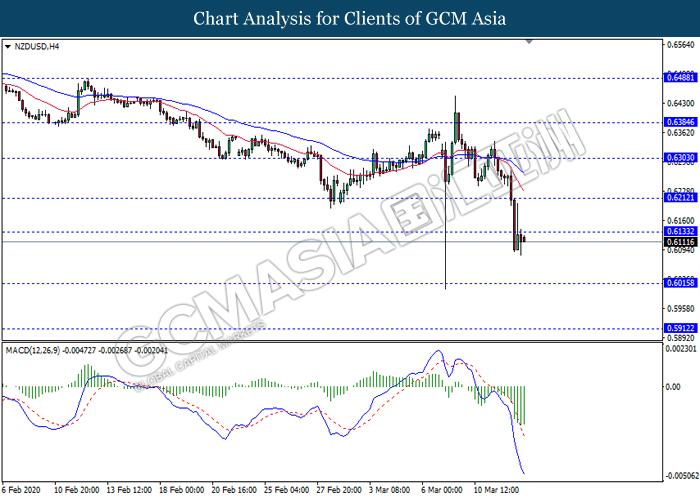Click the 0.59122 support level label
Image resolution: width=700 pixels, height=500 pixels.
click(680, 328)
